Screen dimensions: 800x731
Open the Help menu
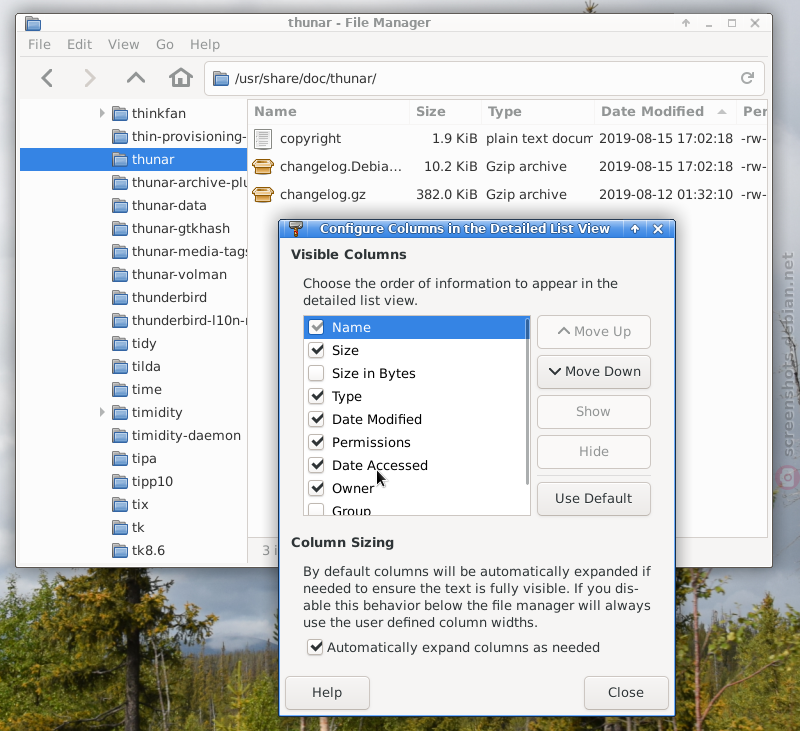205,44
